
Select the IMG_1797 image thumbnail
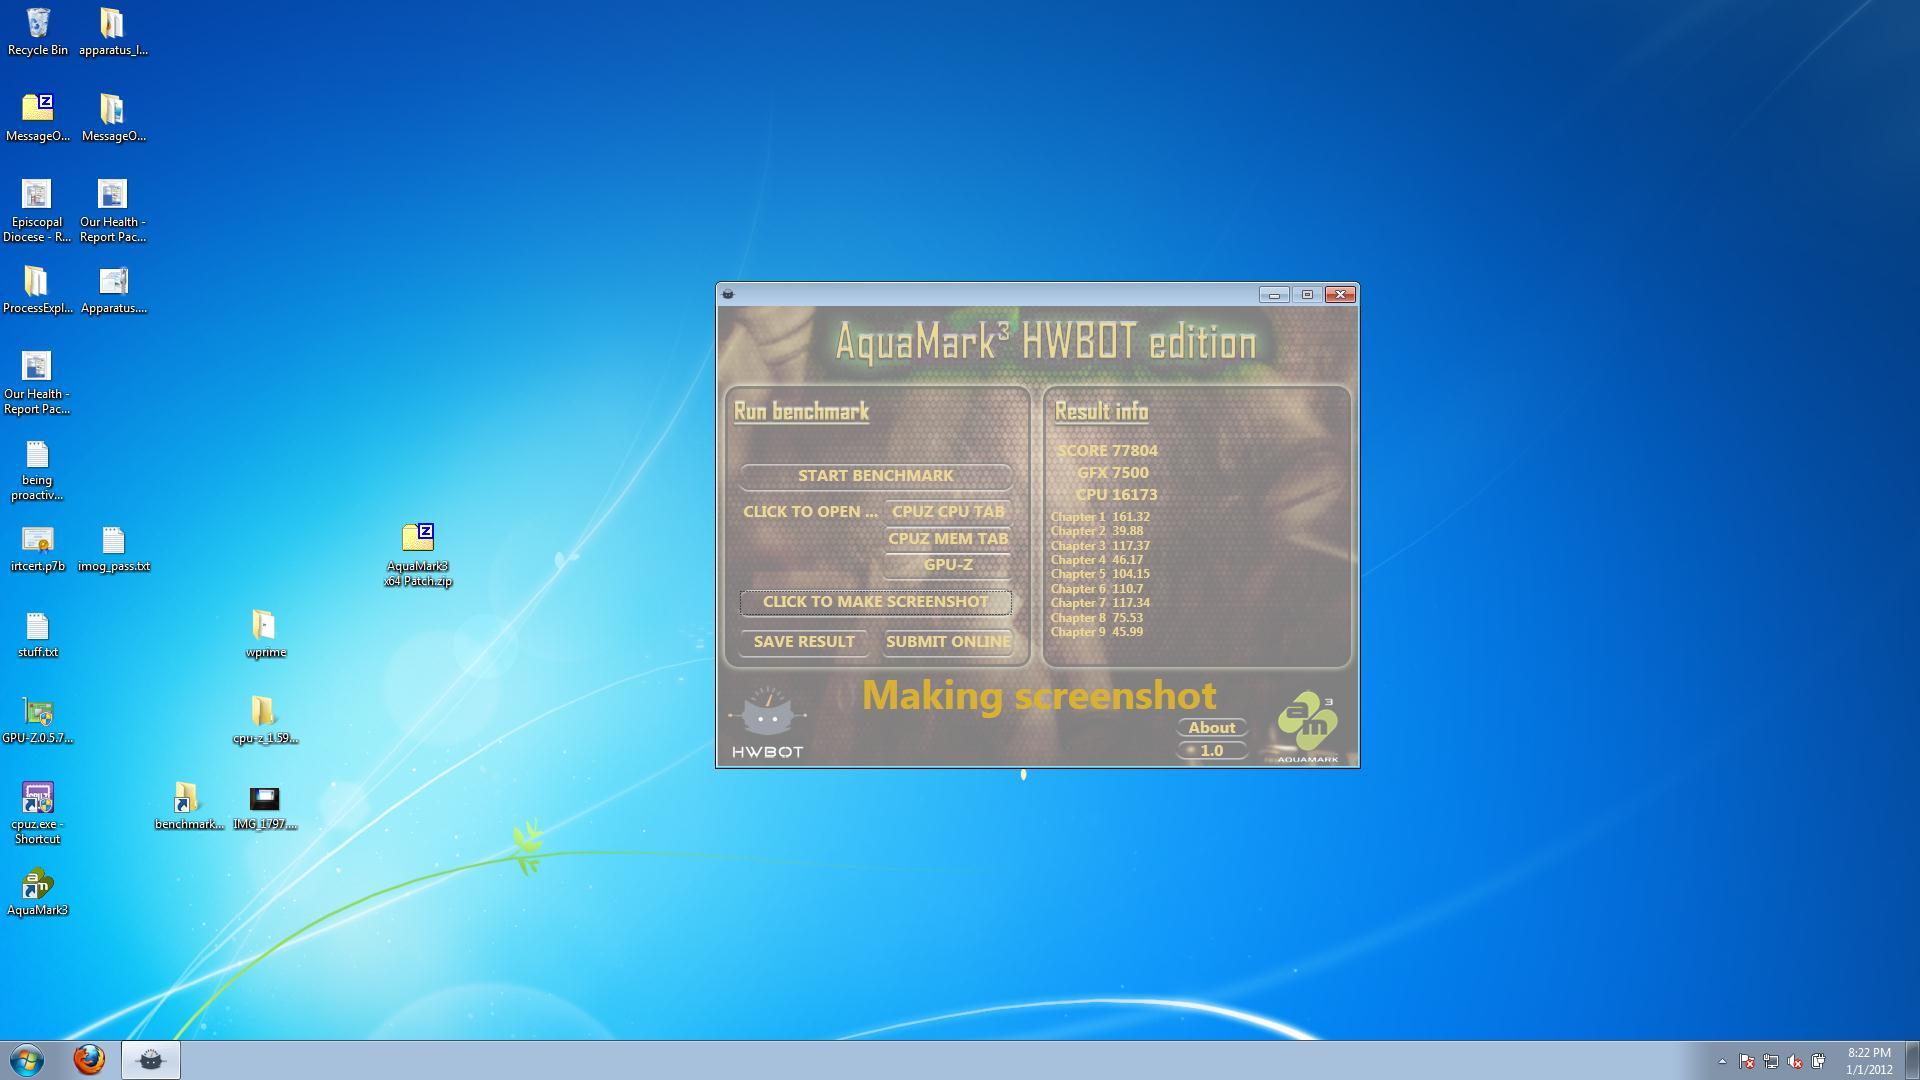click(x=265, y=807)
